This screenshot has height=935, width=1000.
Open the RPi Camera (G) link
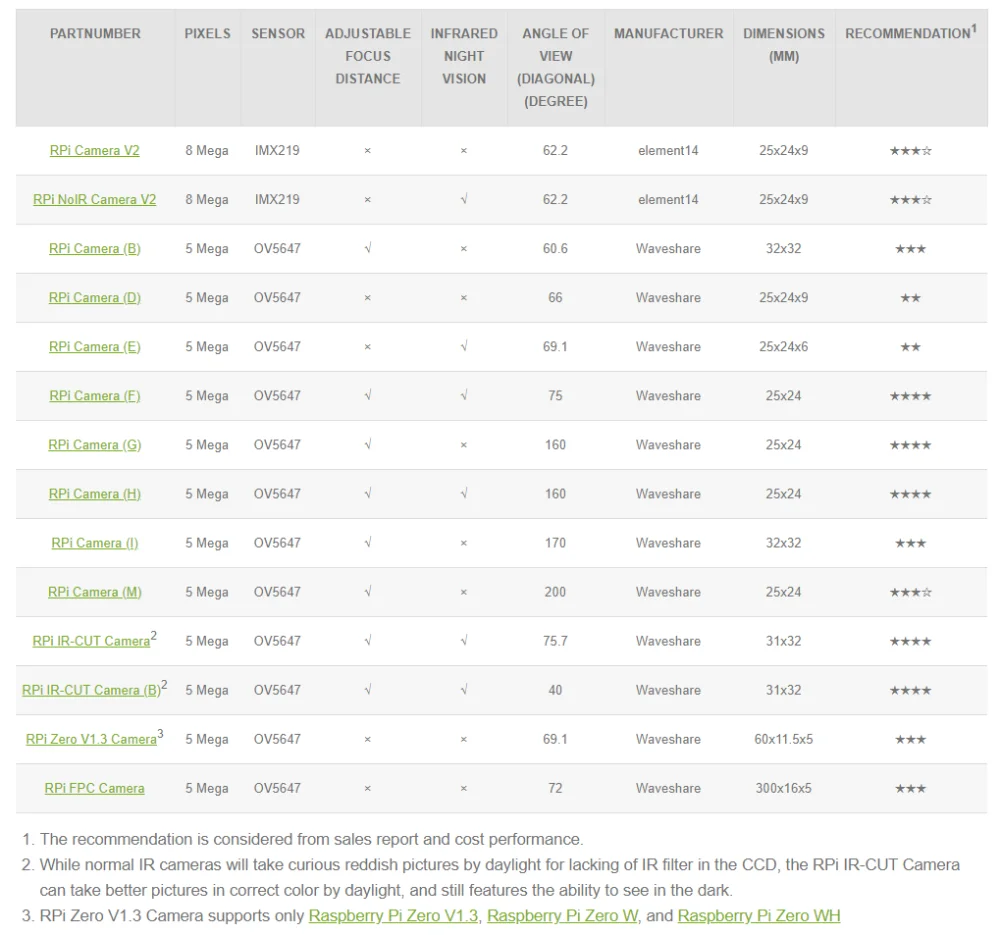tap(95, 445)
